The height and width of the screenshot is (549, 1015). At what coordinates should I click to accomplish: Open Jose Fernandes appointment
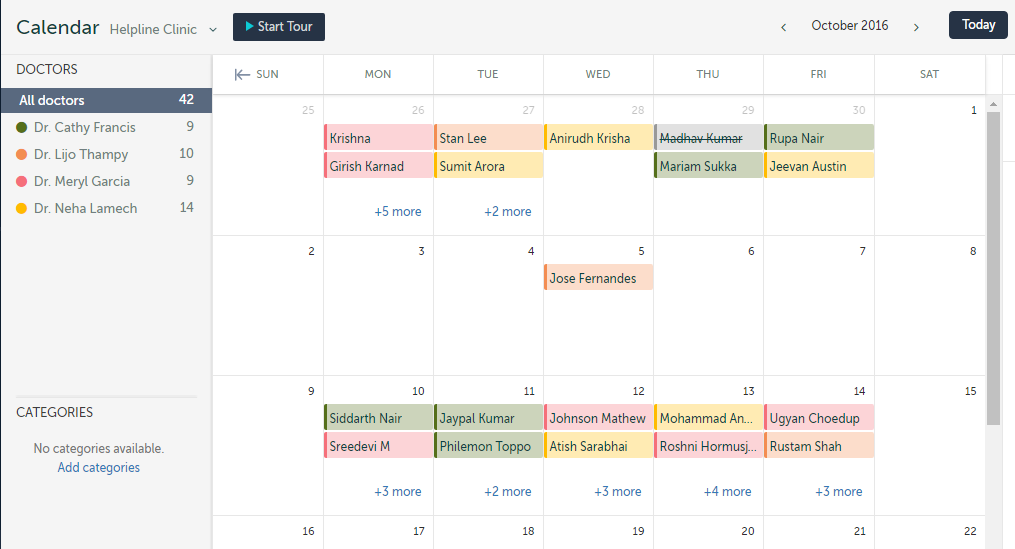tap(598, 278)
